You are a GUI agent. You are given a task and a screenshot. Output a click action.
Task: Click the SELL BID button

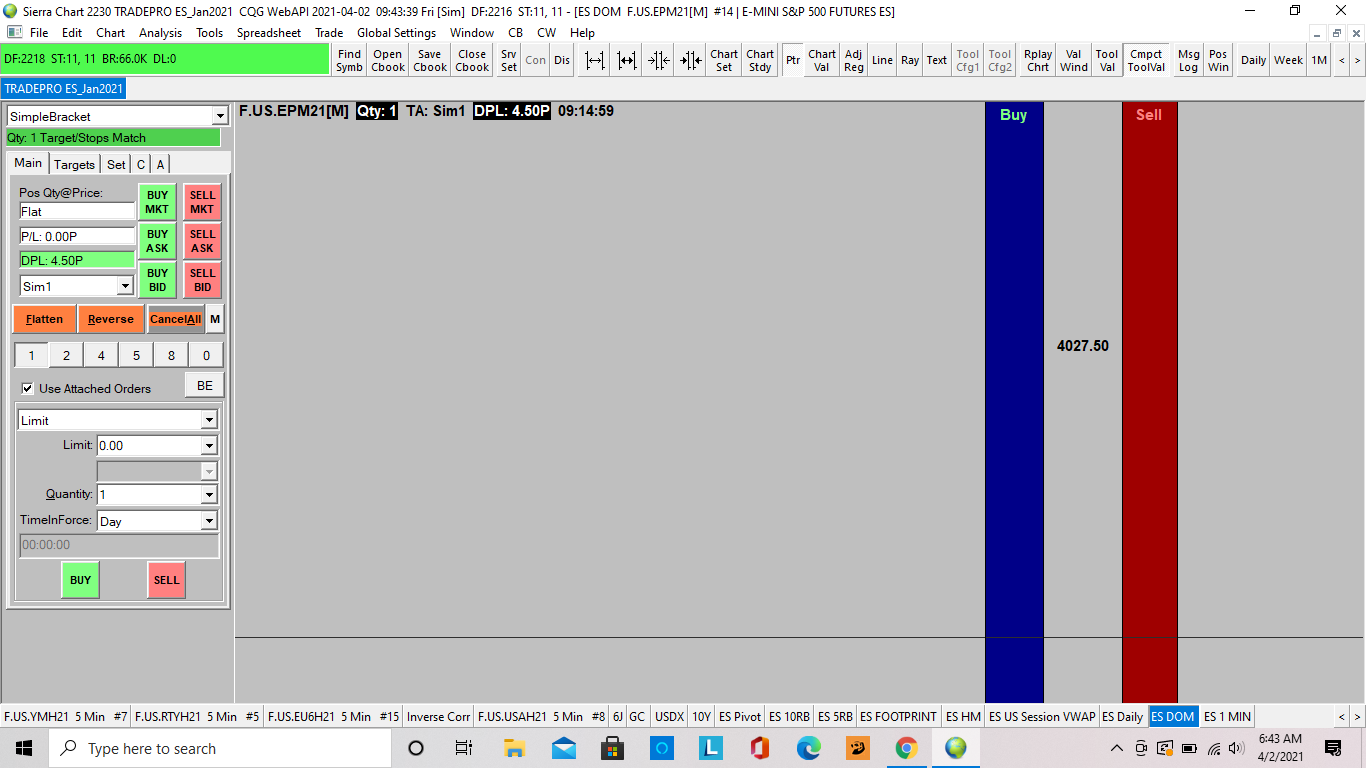(202, 280)
